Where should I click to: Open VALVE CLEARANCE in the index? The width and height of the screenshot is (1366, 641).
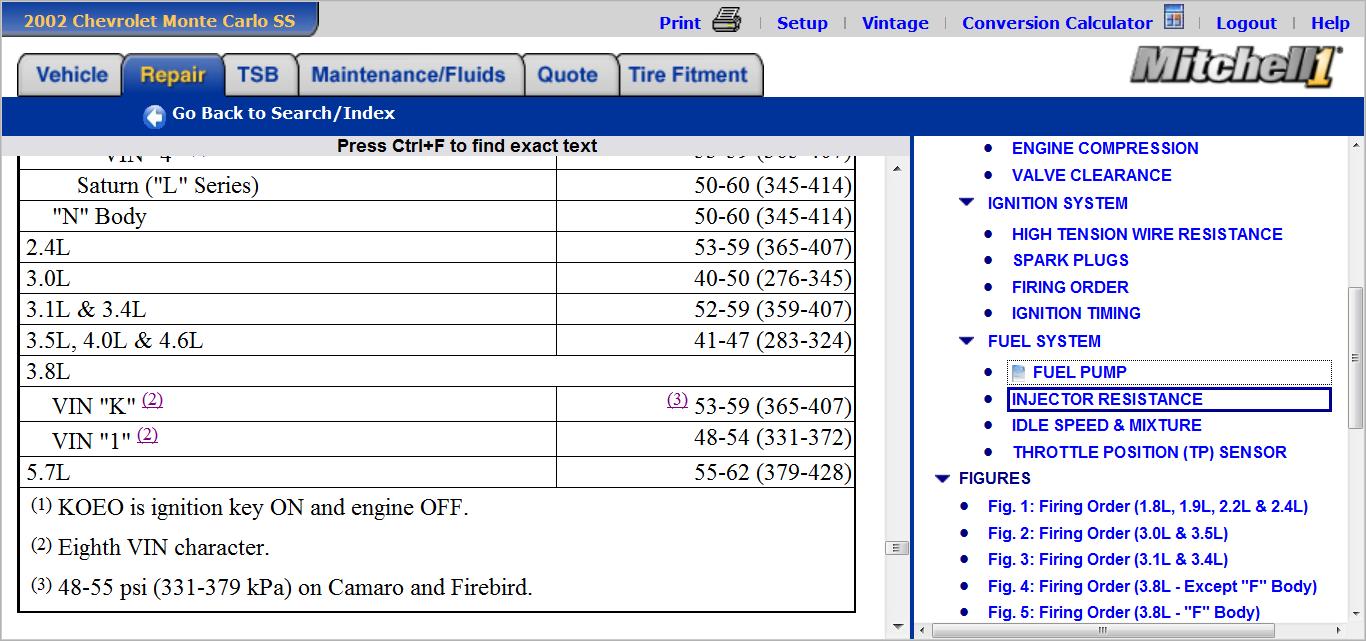(x=1092, y=175)
